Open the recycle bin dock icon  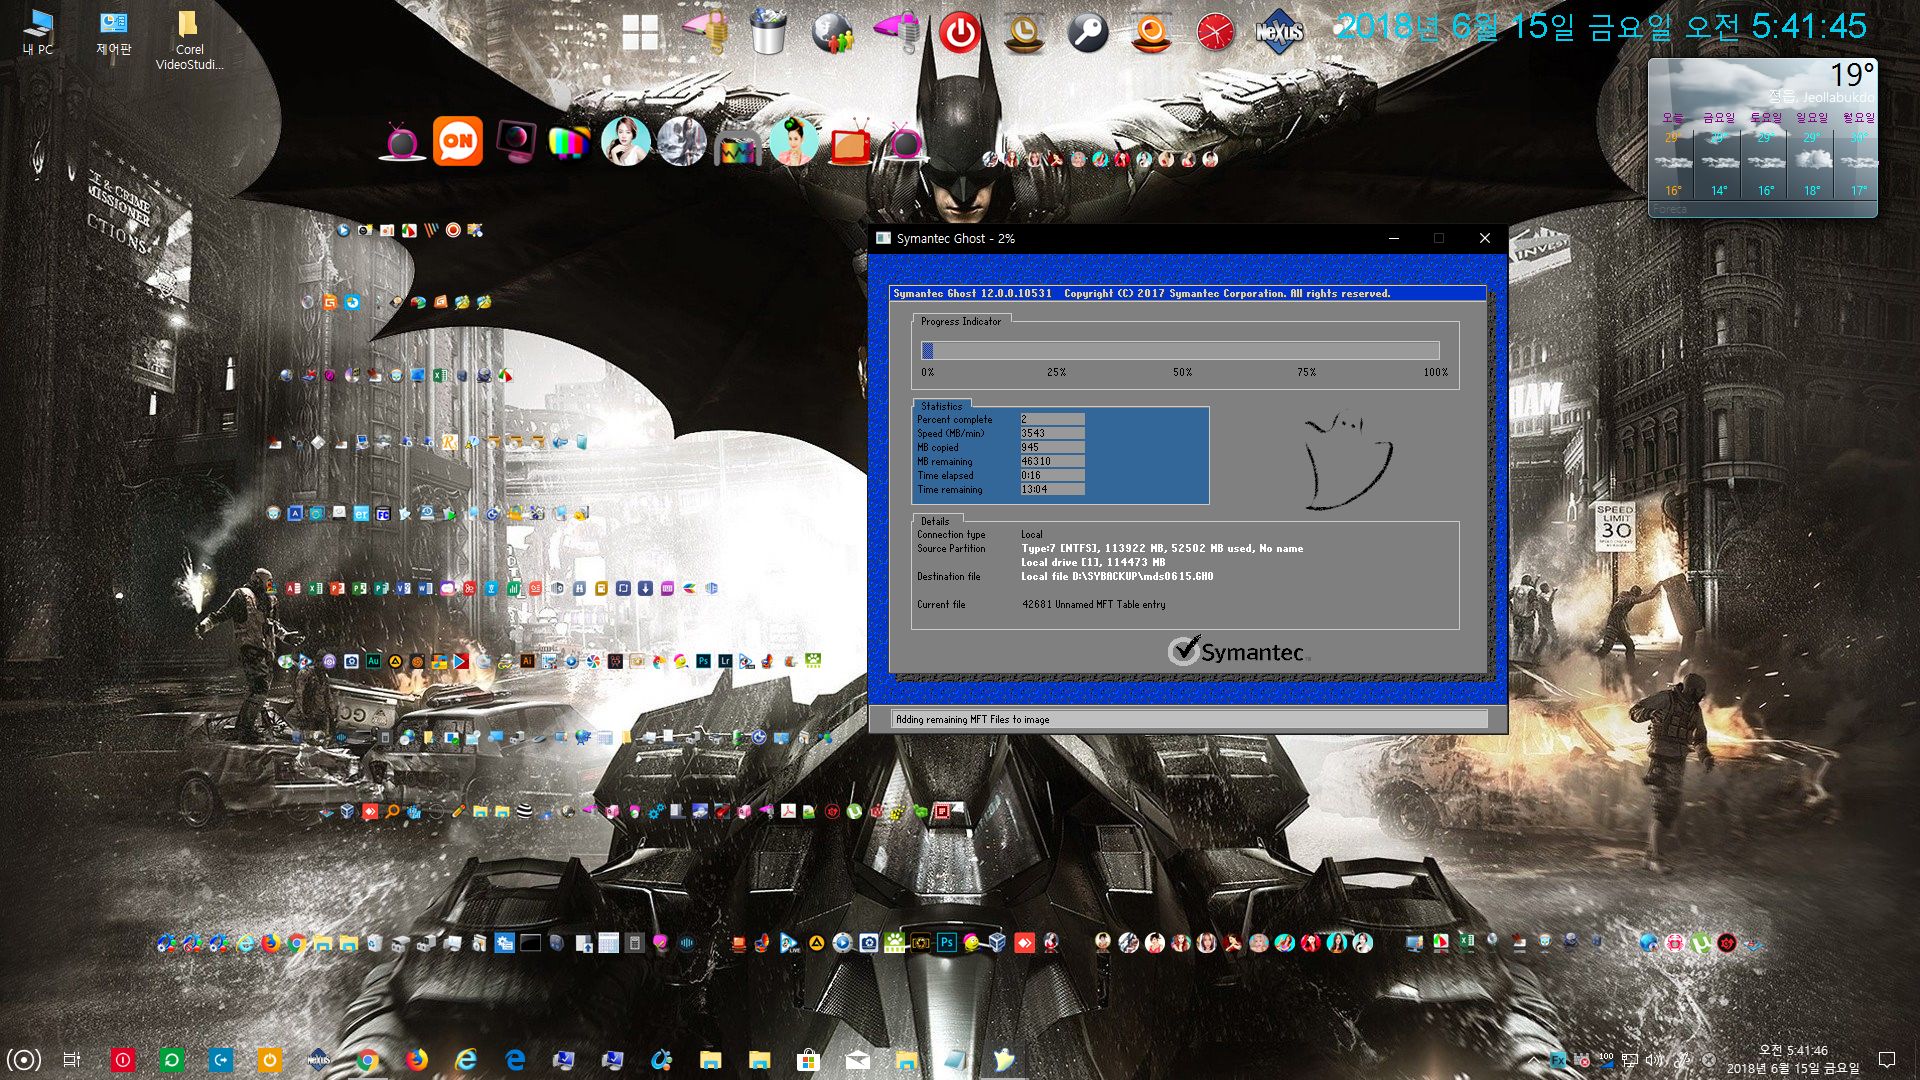[x=768, y=32]
